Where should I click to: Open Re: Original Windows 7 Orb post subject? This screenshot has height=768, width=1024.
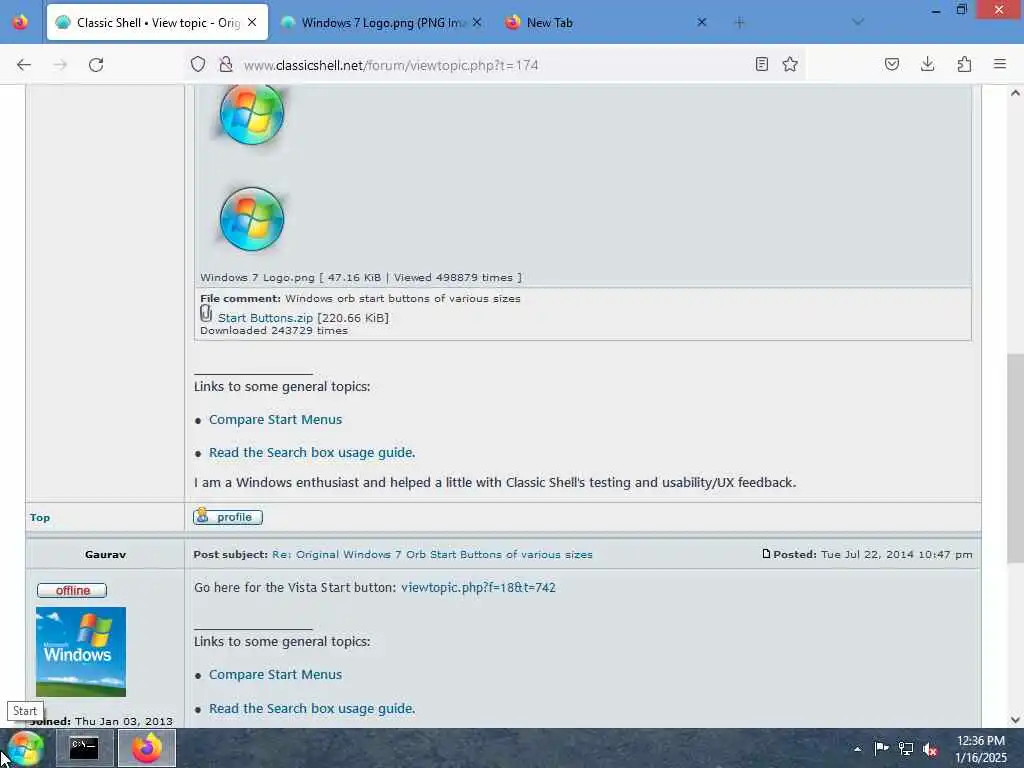click(x=432, y=554)
